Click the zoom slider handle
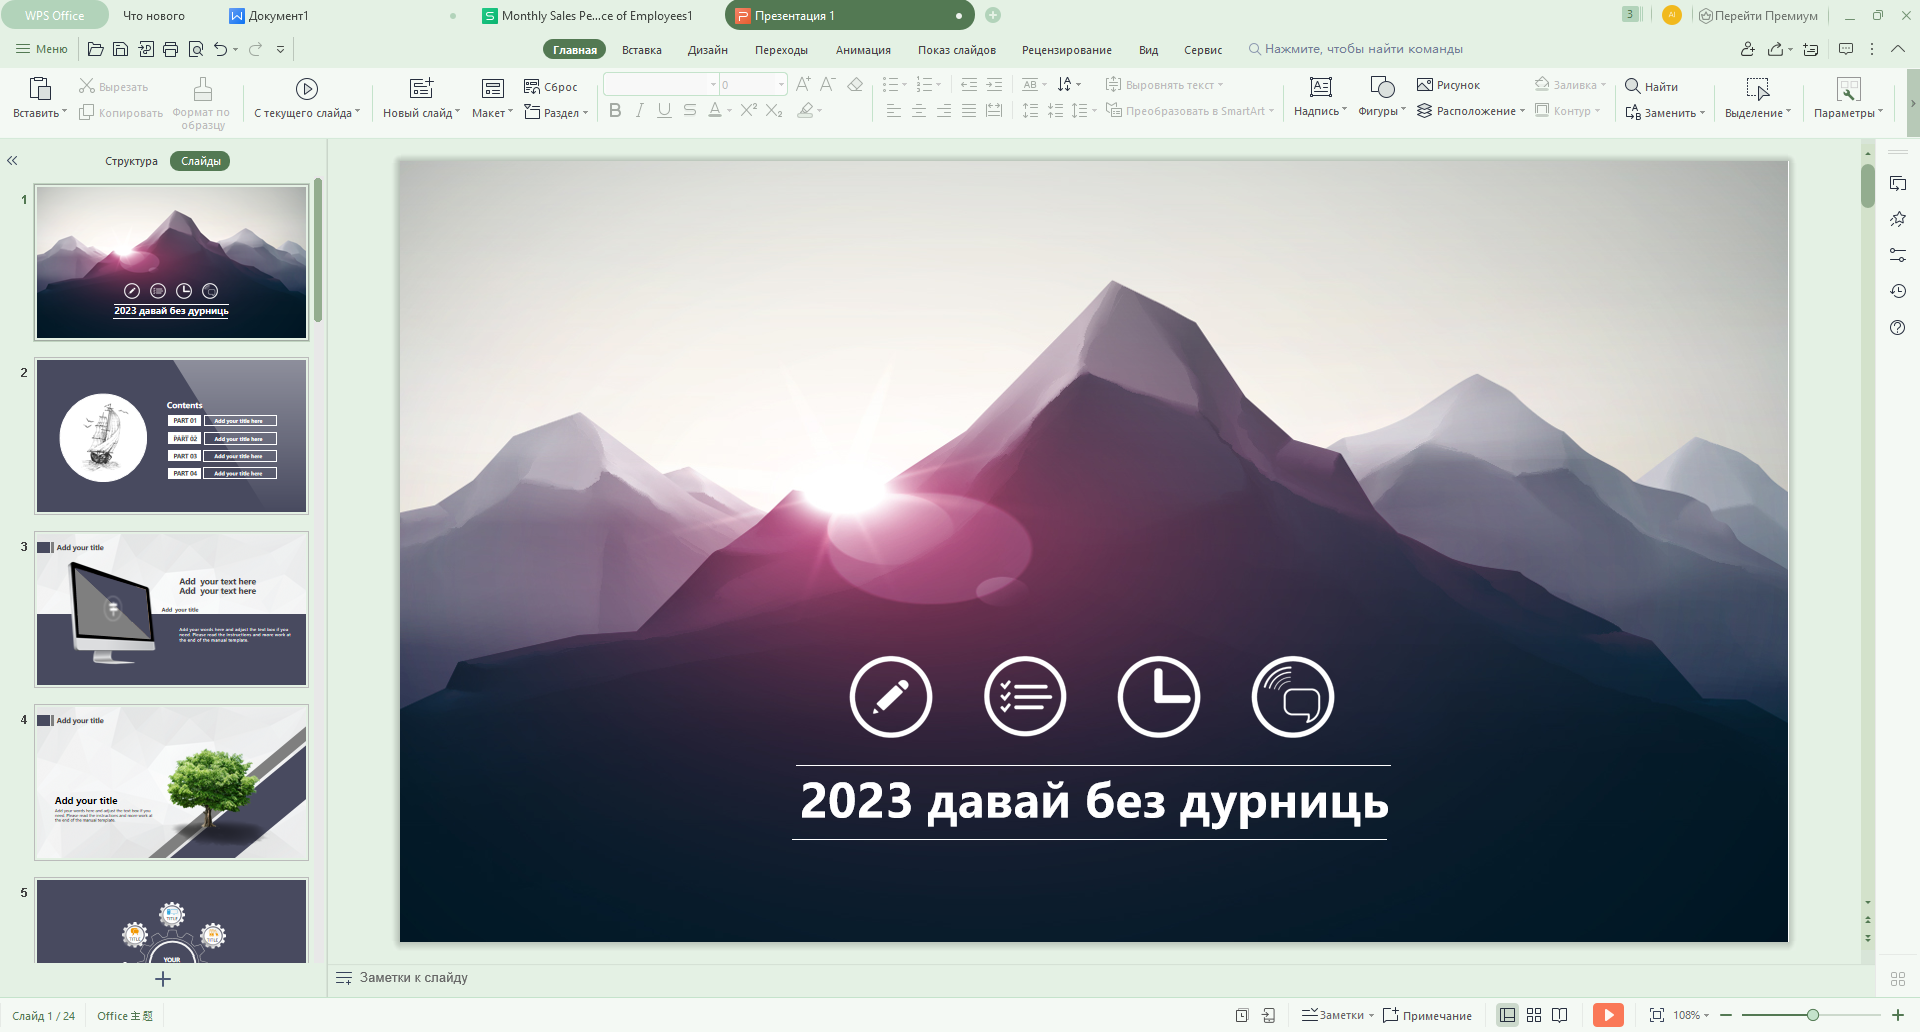 pos(1812,1015)
